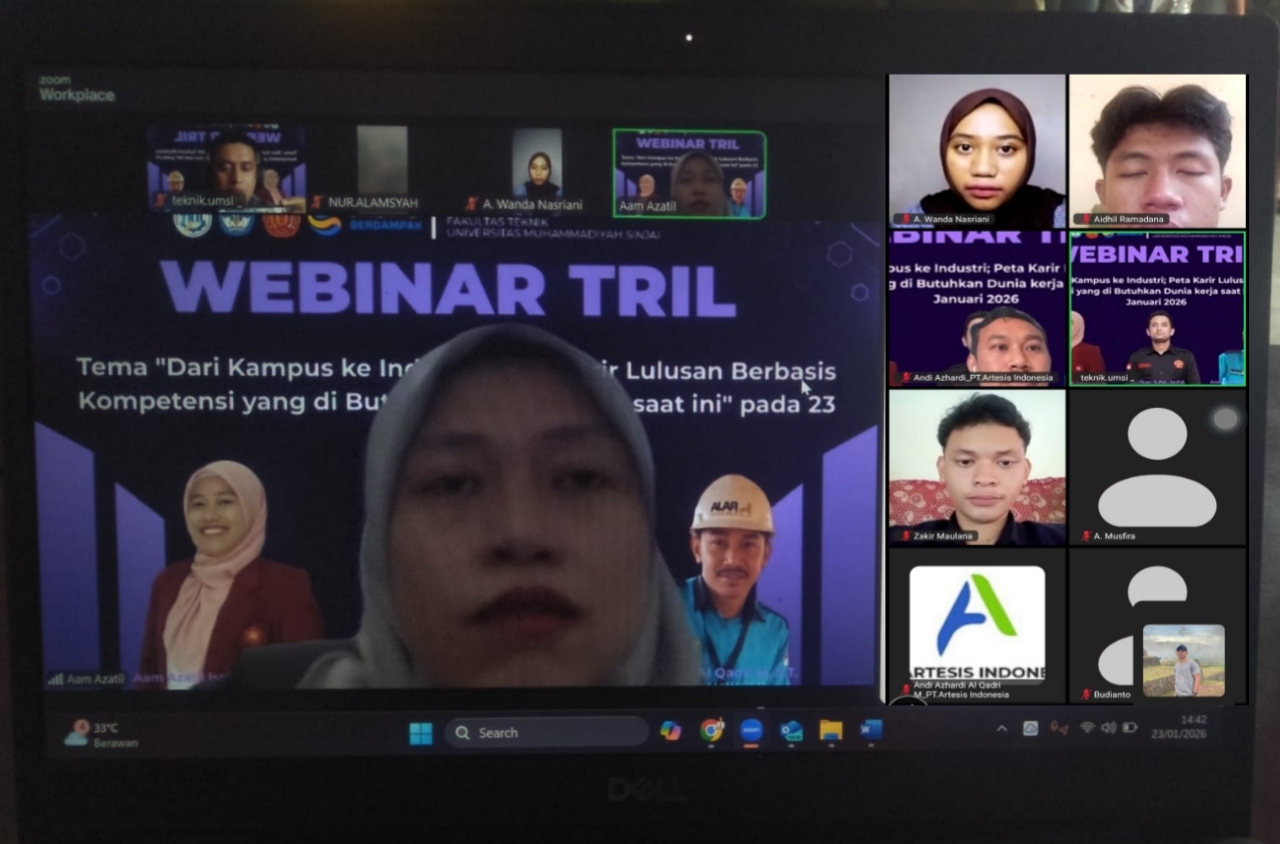Expand the hidden tray icons chevron
Screen dimensions: 1280x844
(1002, 729)
